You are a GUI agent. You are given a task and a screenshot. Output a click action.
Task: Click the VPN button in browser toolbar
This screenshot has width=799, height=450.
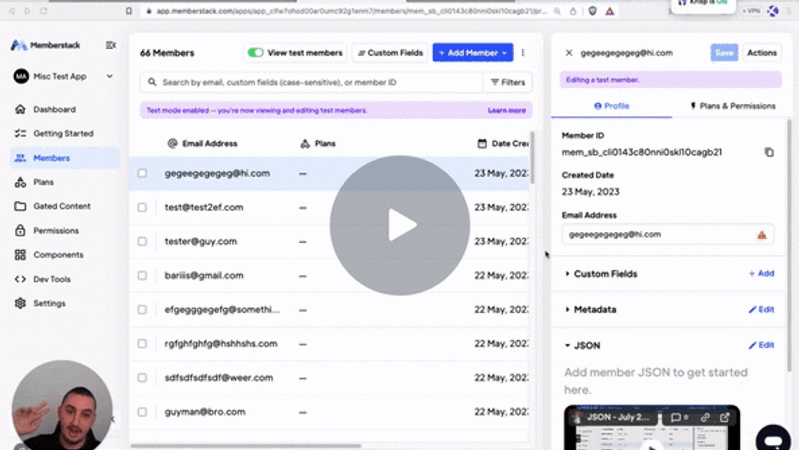(751, 11)
